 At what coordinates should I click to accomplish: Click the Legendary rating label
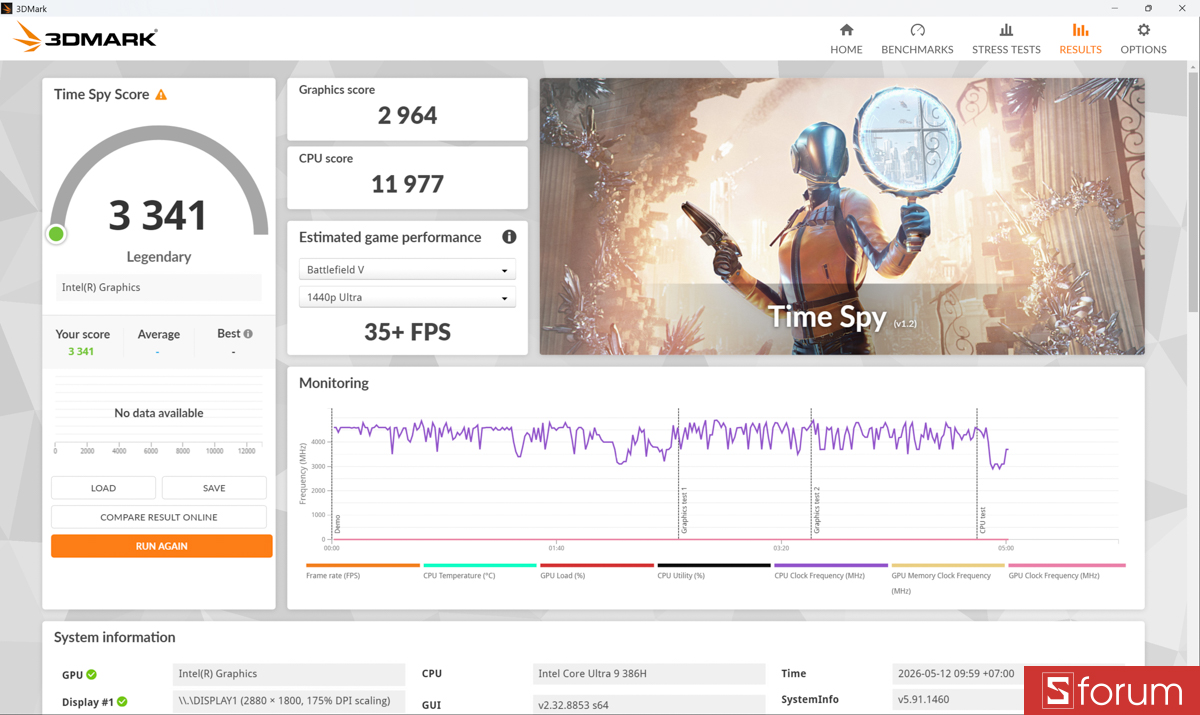click(158, 257)
